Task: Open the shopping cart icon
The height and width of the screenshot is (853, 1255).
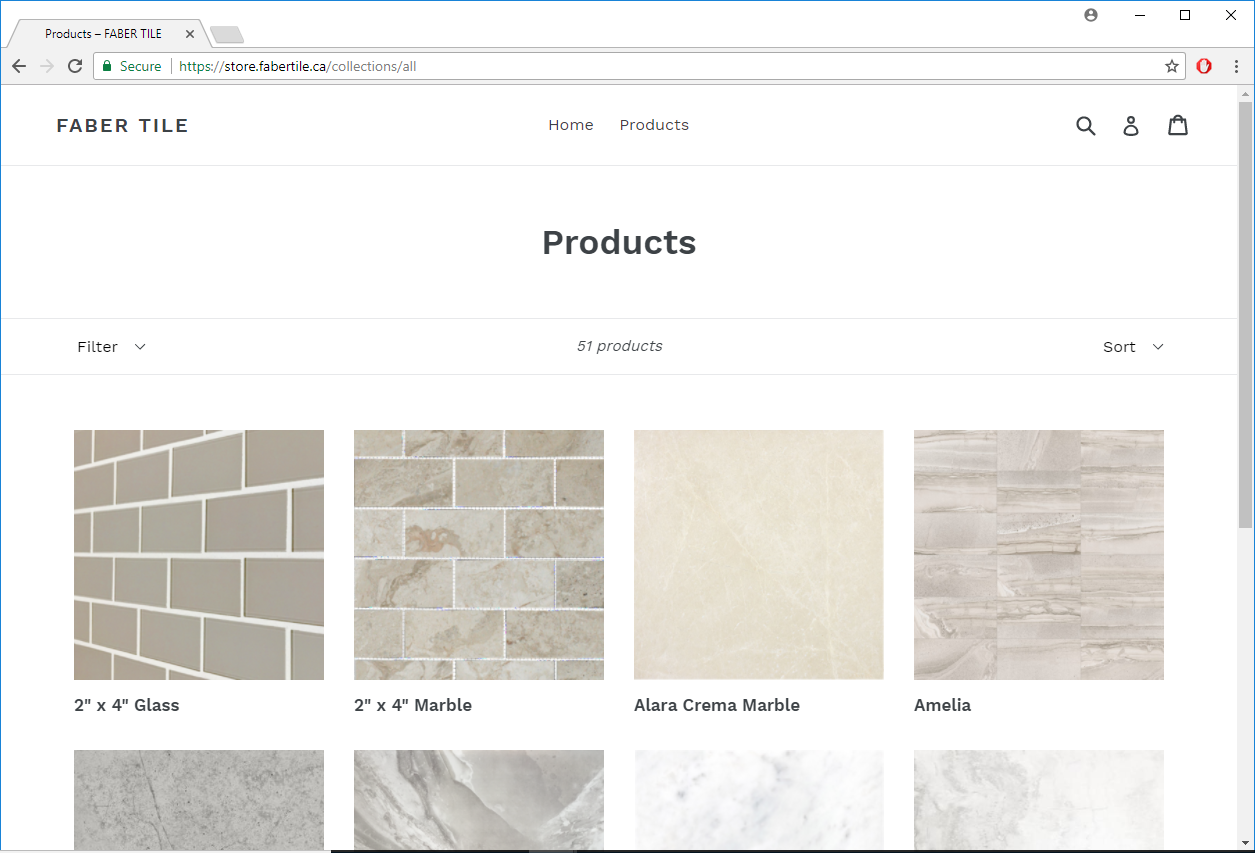Action: [1178, 125]
